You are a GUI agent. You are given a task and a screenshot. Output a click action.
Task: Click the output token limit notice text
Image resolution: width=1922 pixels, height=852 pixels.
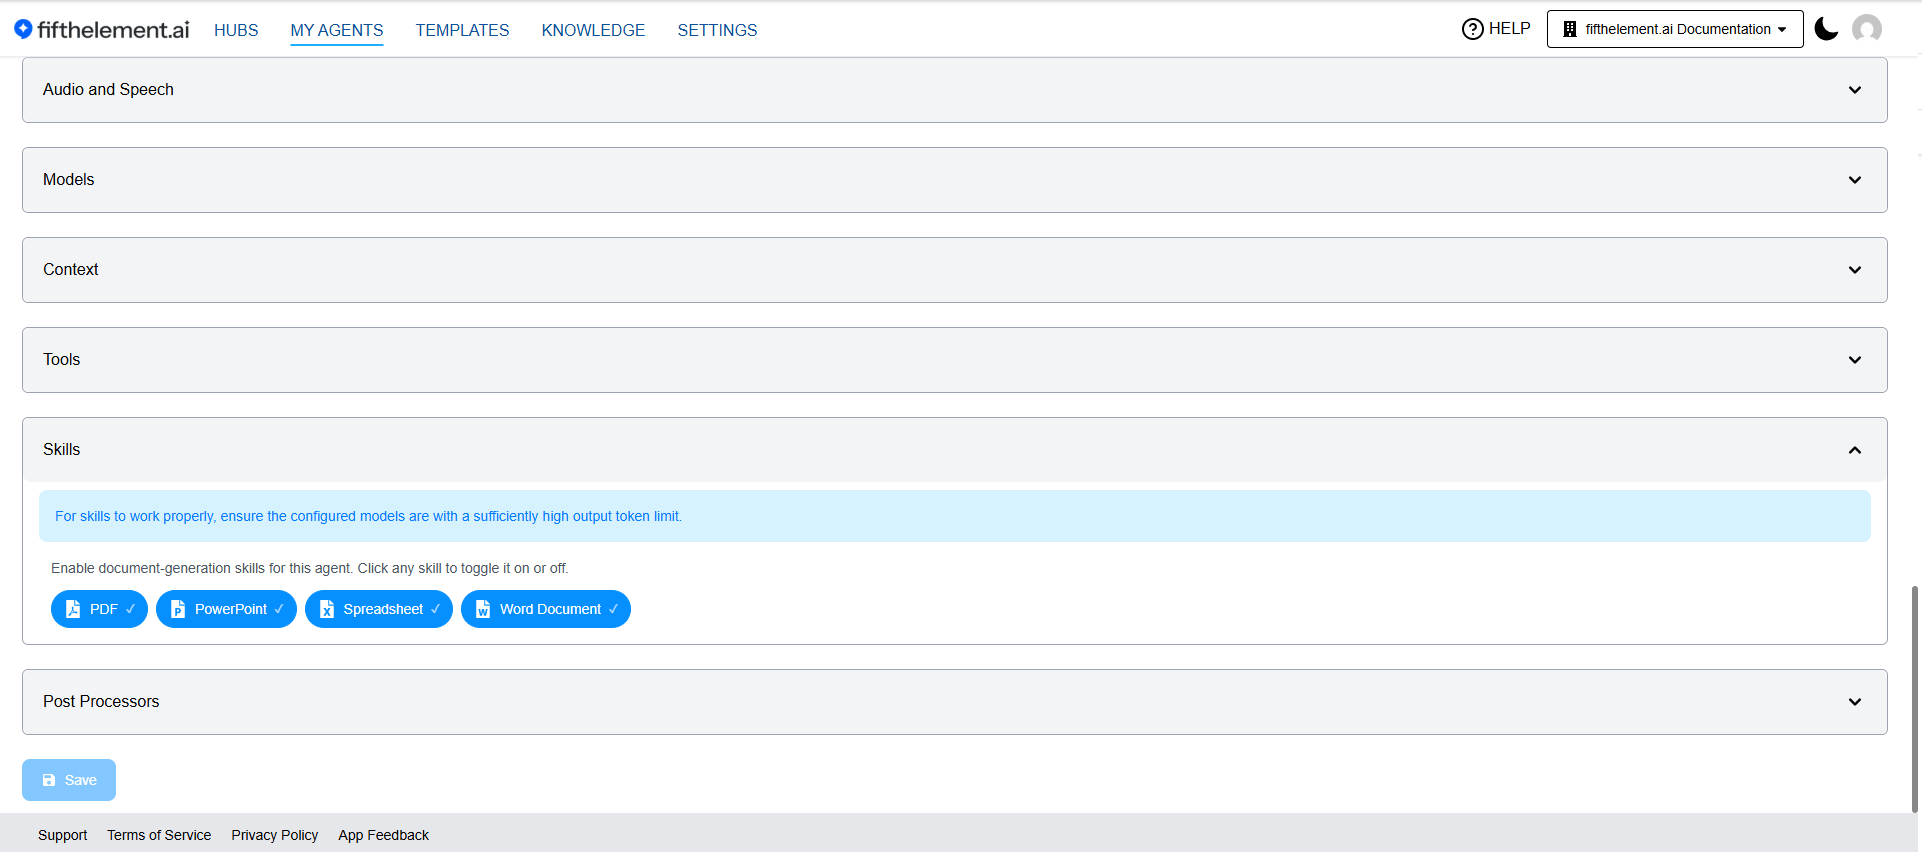[x=368, y=516]
